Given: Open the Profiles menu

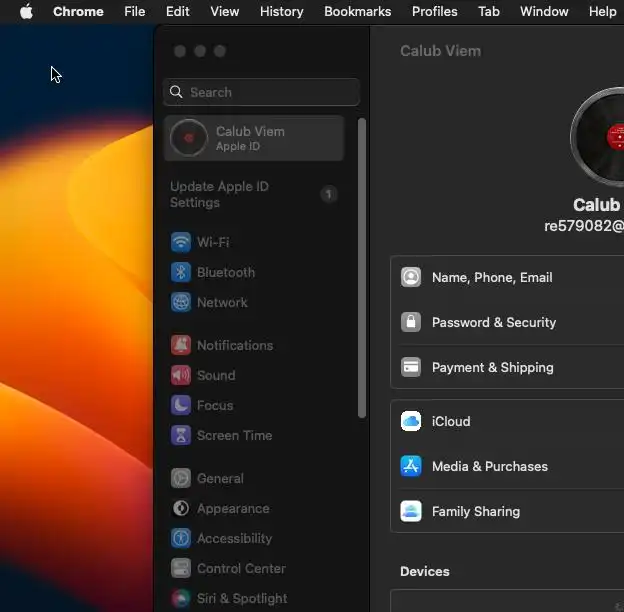Looking at the screenshot, I should tap(435, 11).
